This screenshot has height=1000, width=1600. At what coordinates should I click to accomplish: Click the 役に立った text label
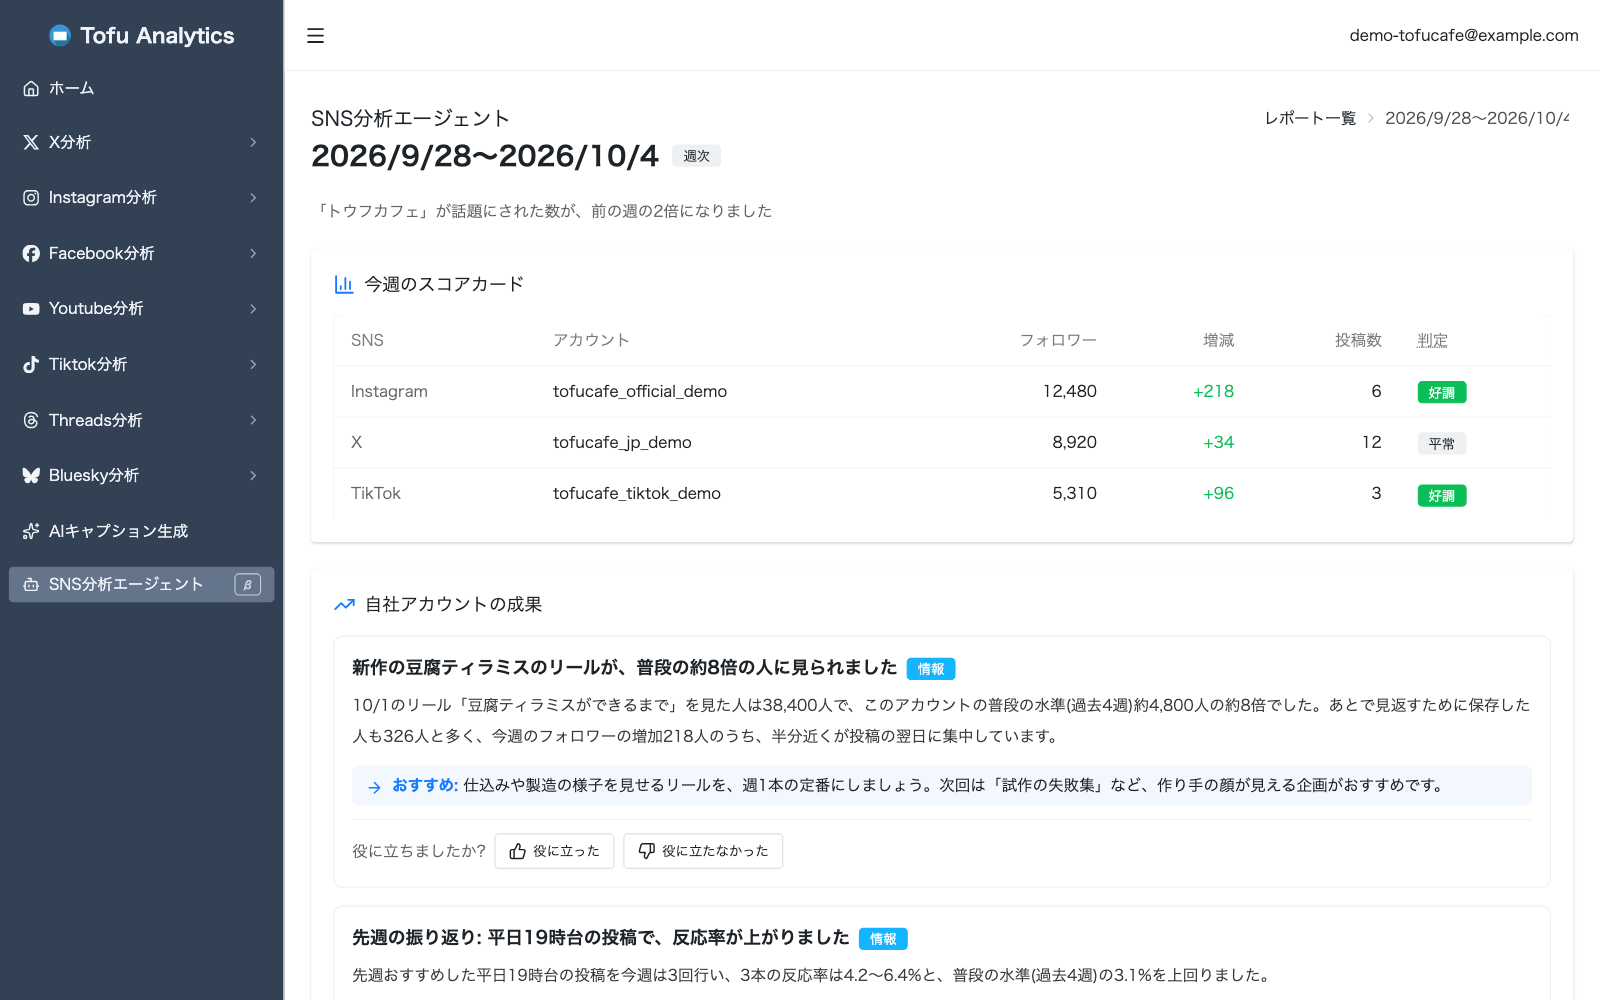(x=566, y=851)
